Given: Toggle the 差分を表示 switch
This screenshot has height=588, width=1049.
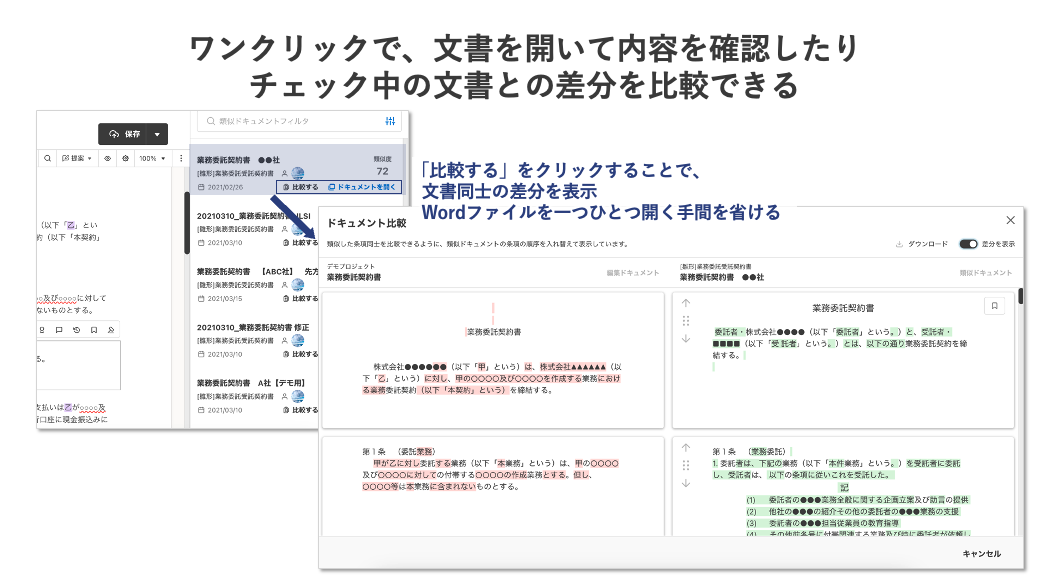Looking at the screenshot, I should [968, 244].
